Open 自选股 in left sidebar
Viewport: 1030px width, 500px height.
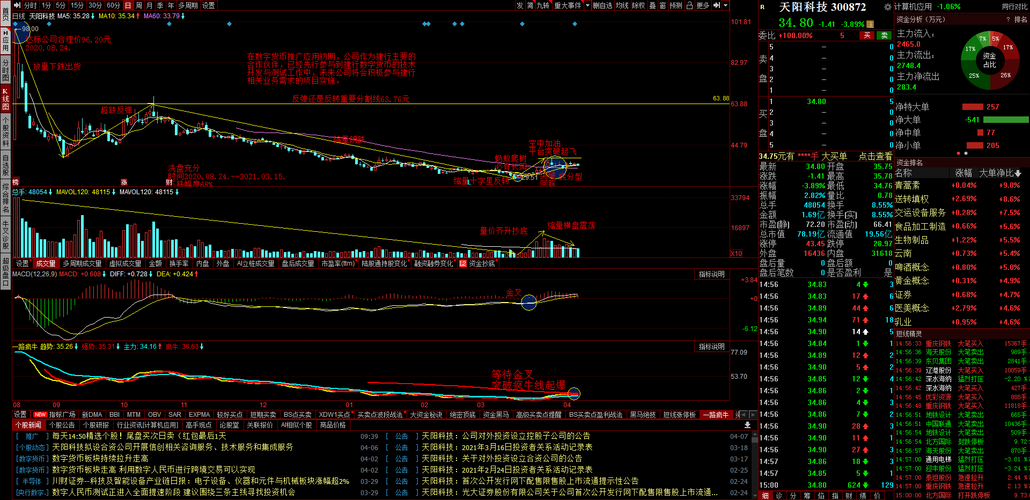point(5,166)
